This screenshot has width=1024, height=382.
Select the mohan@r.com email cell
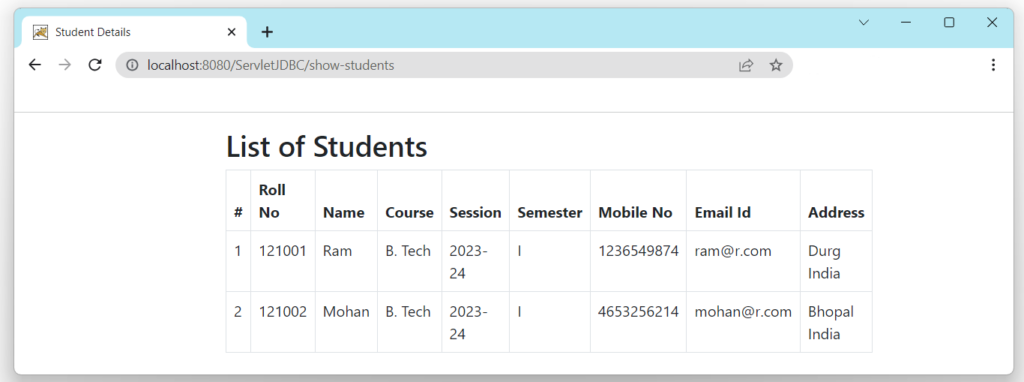pyautogui.click(x=743, y=322)
